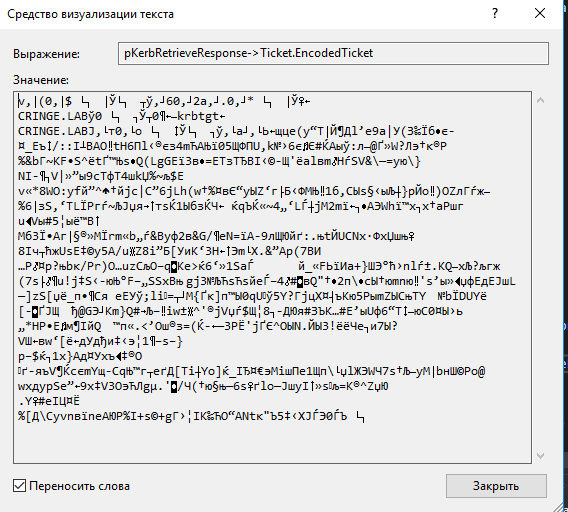Click the last line of the value text

point(191,416)
